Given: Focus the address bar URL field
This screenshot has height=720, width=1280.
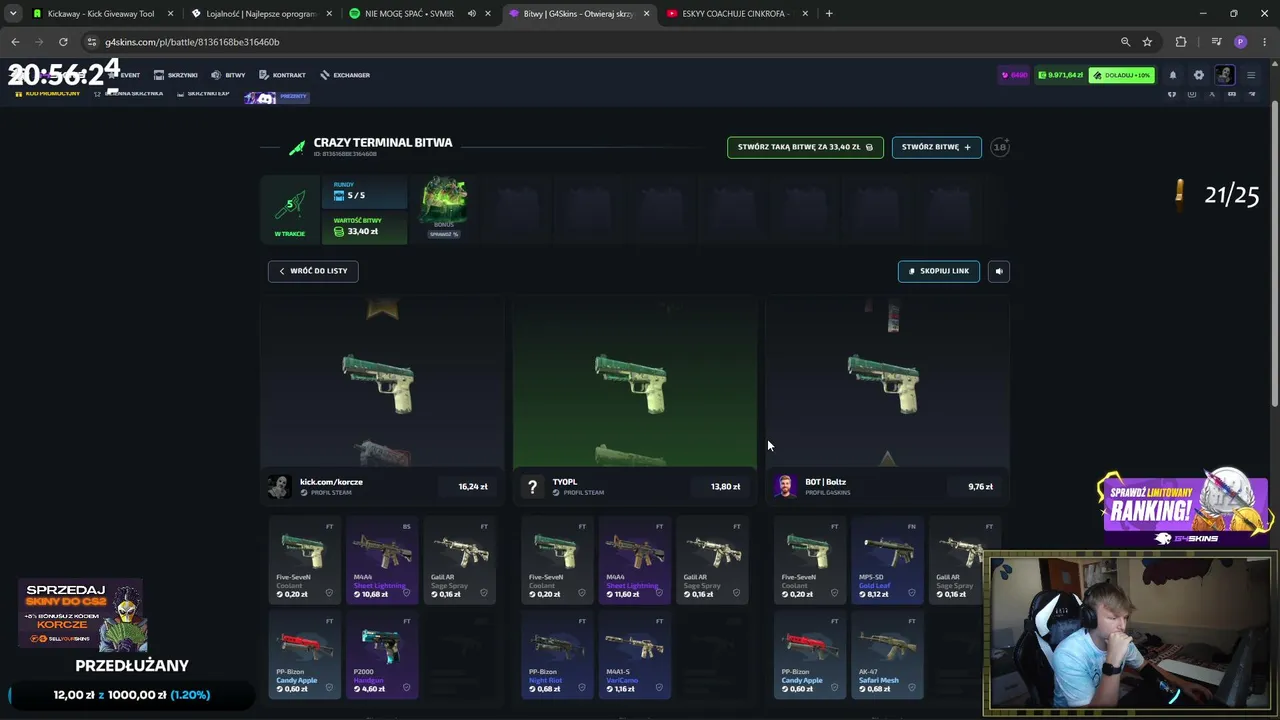Looking at the screenshot, I should (600, 42).
